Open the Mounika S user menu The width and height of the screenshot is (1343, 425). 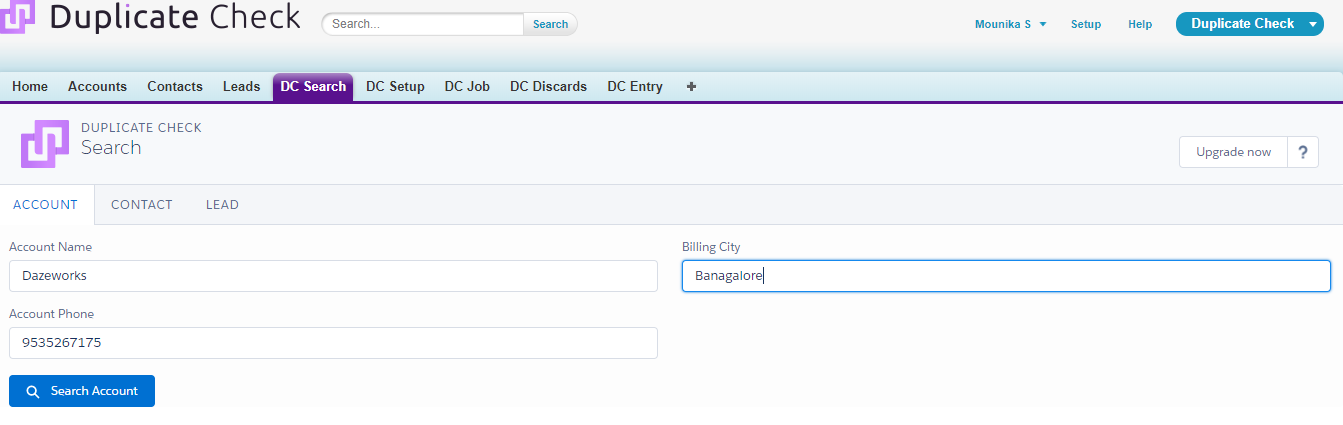[x=1010, y=24]
